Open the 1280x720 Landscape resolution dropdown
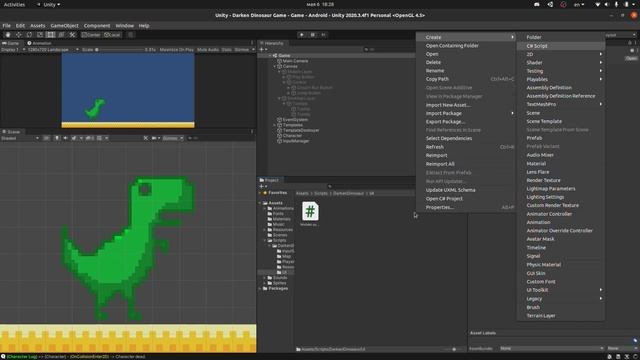The height and width of the screenshot is (360, 640). [x=53, y=49]
